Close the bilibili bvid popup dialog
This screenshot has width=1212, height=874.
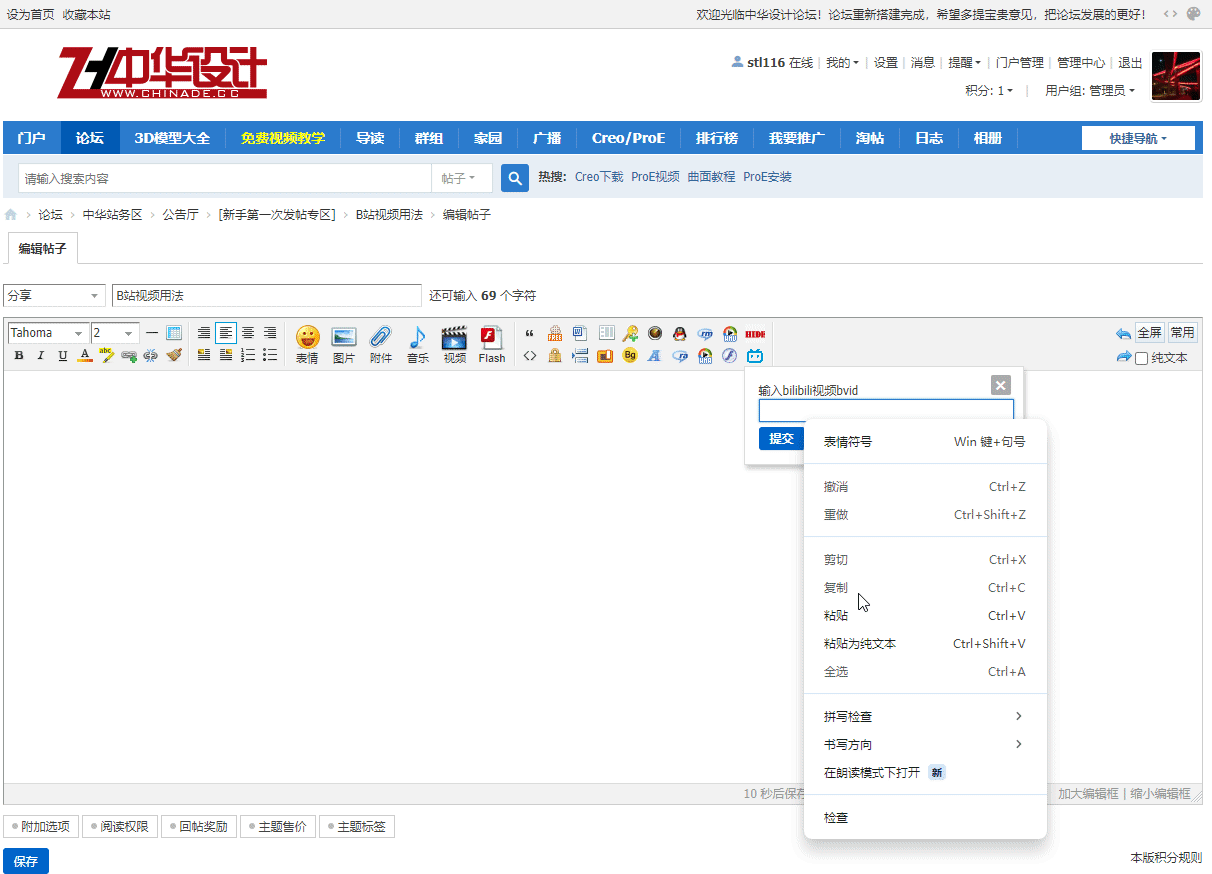click(x=1001, y=385)
